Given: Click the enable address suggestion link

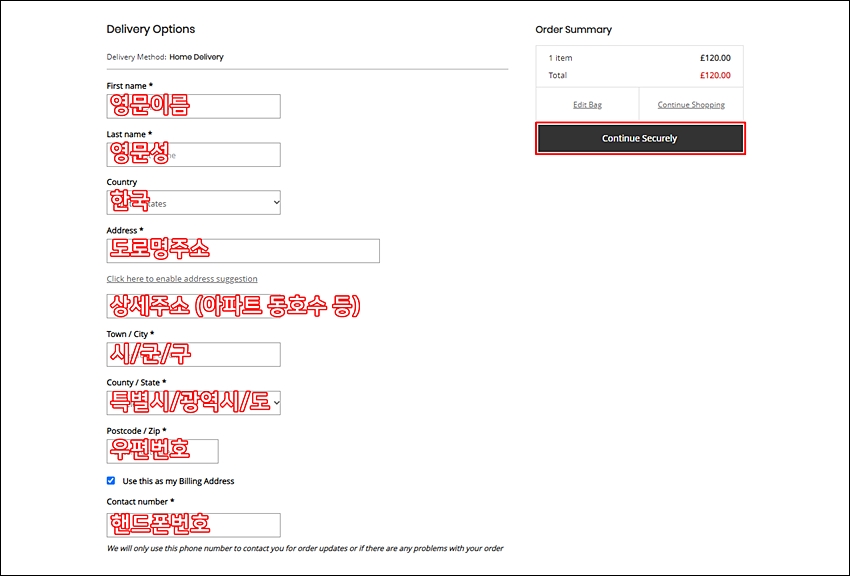Looking at the screenshot, I should (x=182, y=279).
